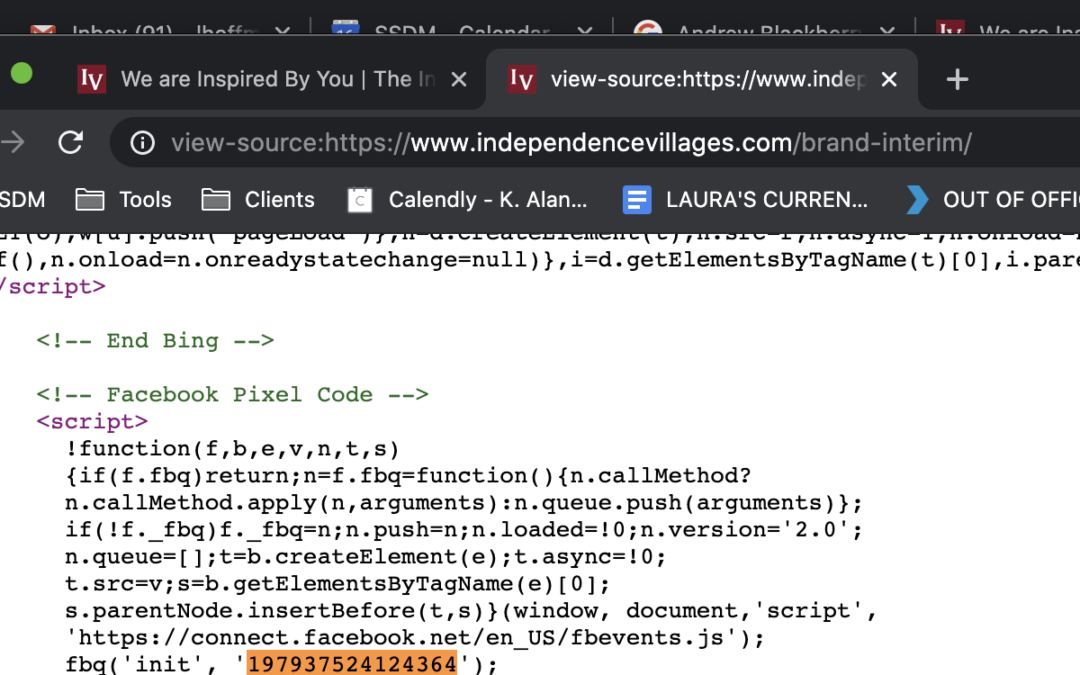Image resolution: width=1080 pixels, height=675 pixels.
Task: Click the "s.parentNode.insertBefore(t,s)" line
Action: point(470,611)
